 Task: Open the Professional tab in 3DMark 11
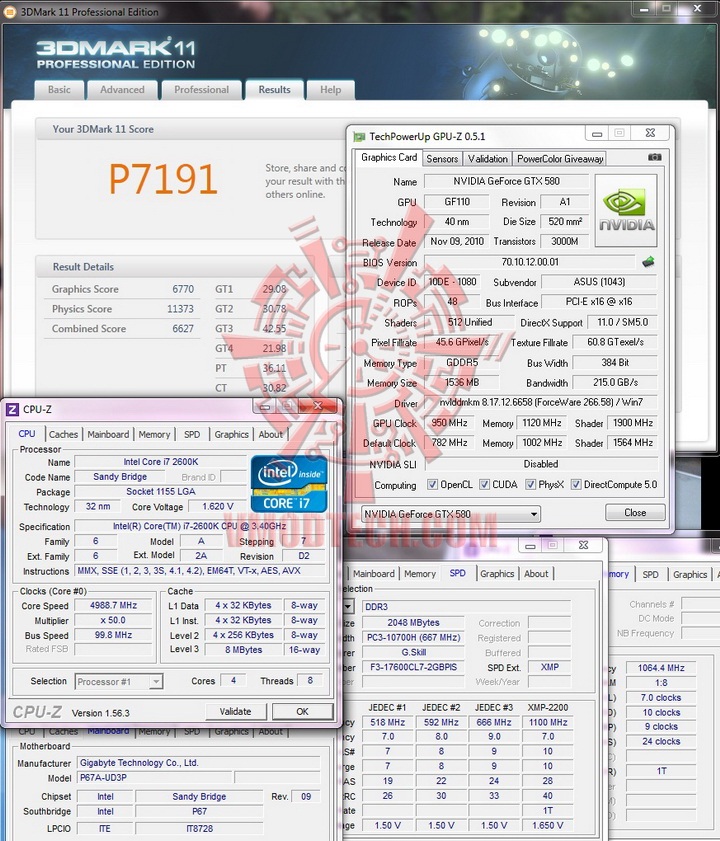201,90
